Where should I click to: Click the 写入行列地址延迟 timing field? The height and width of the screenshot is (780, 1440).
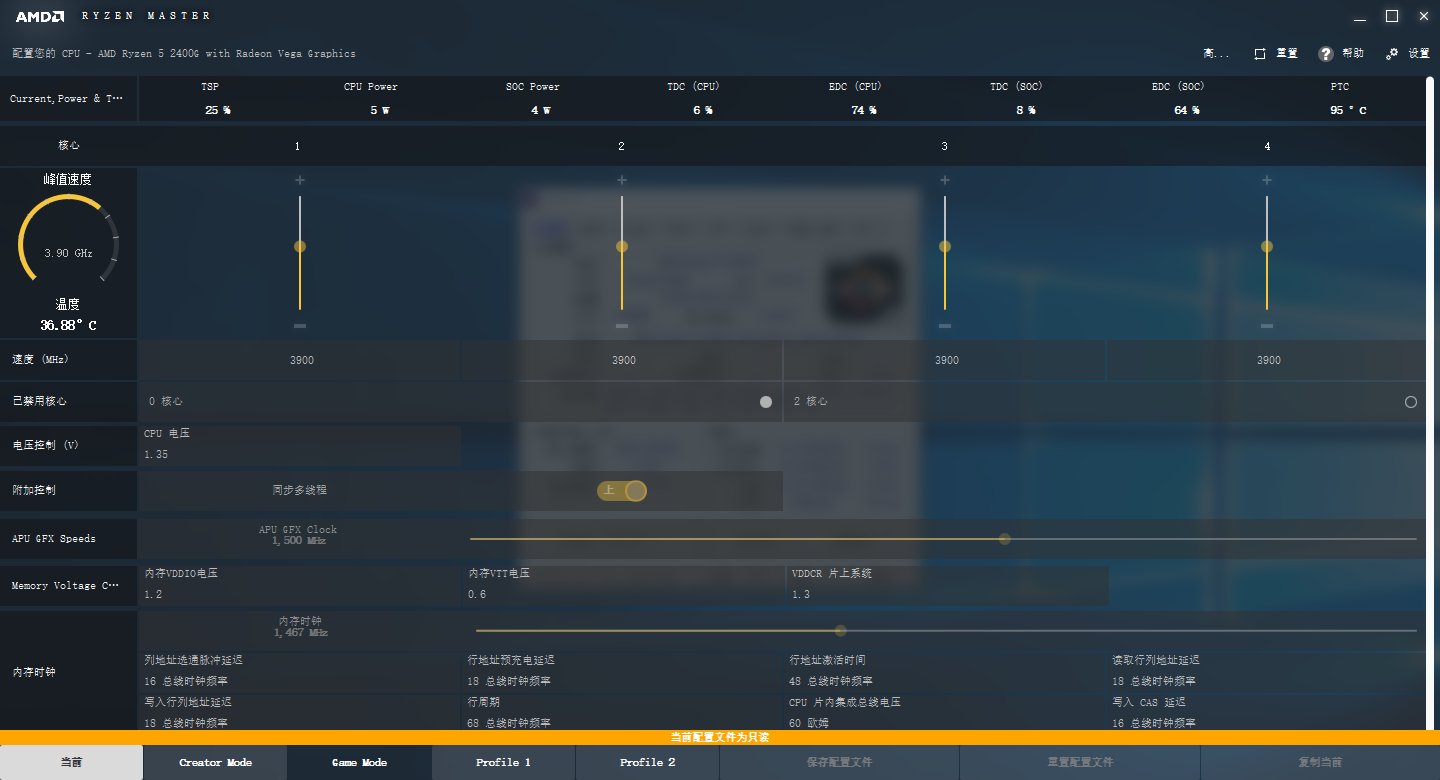[300, 712]
